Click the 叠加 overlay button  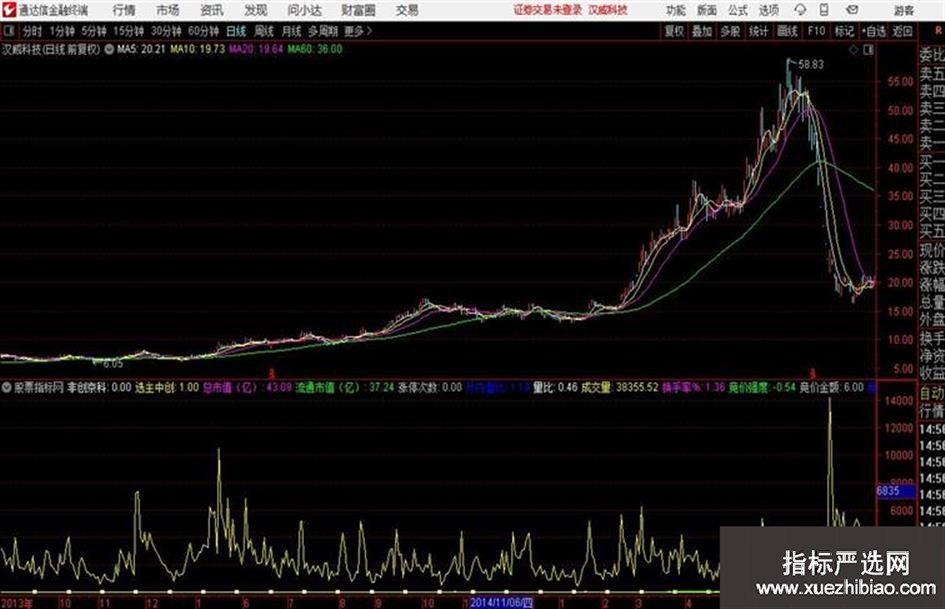coord(702,31)
